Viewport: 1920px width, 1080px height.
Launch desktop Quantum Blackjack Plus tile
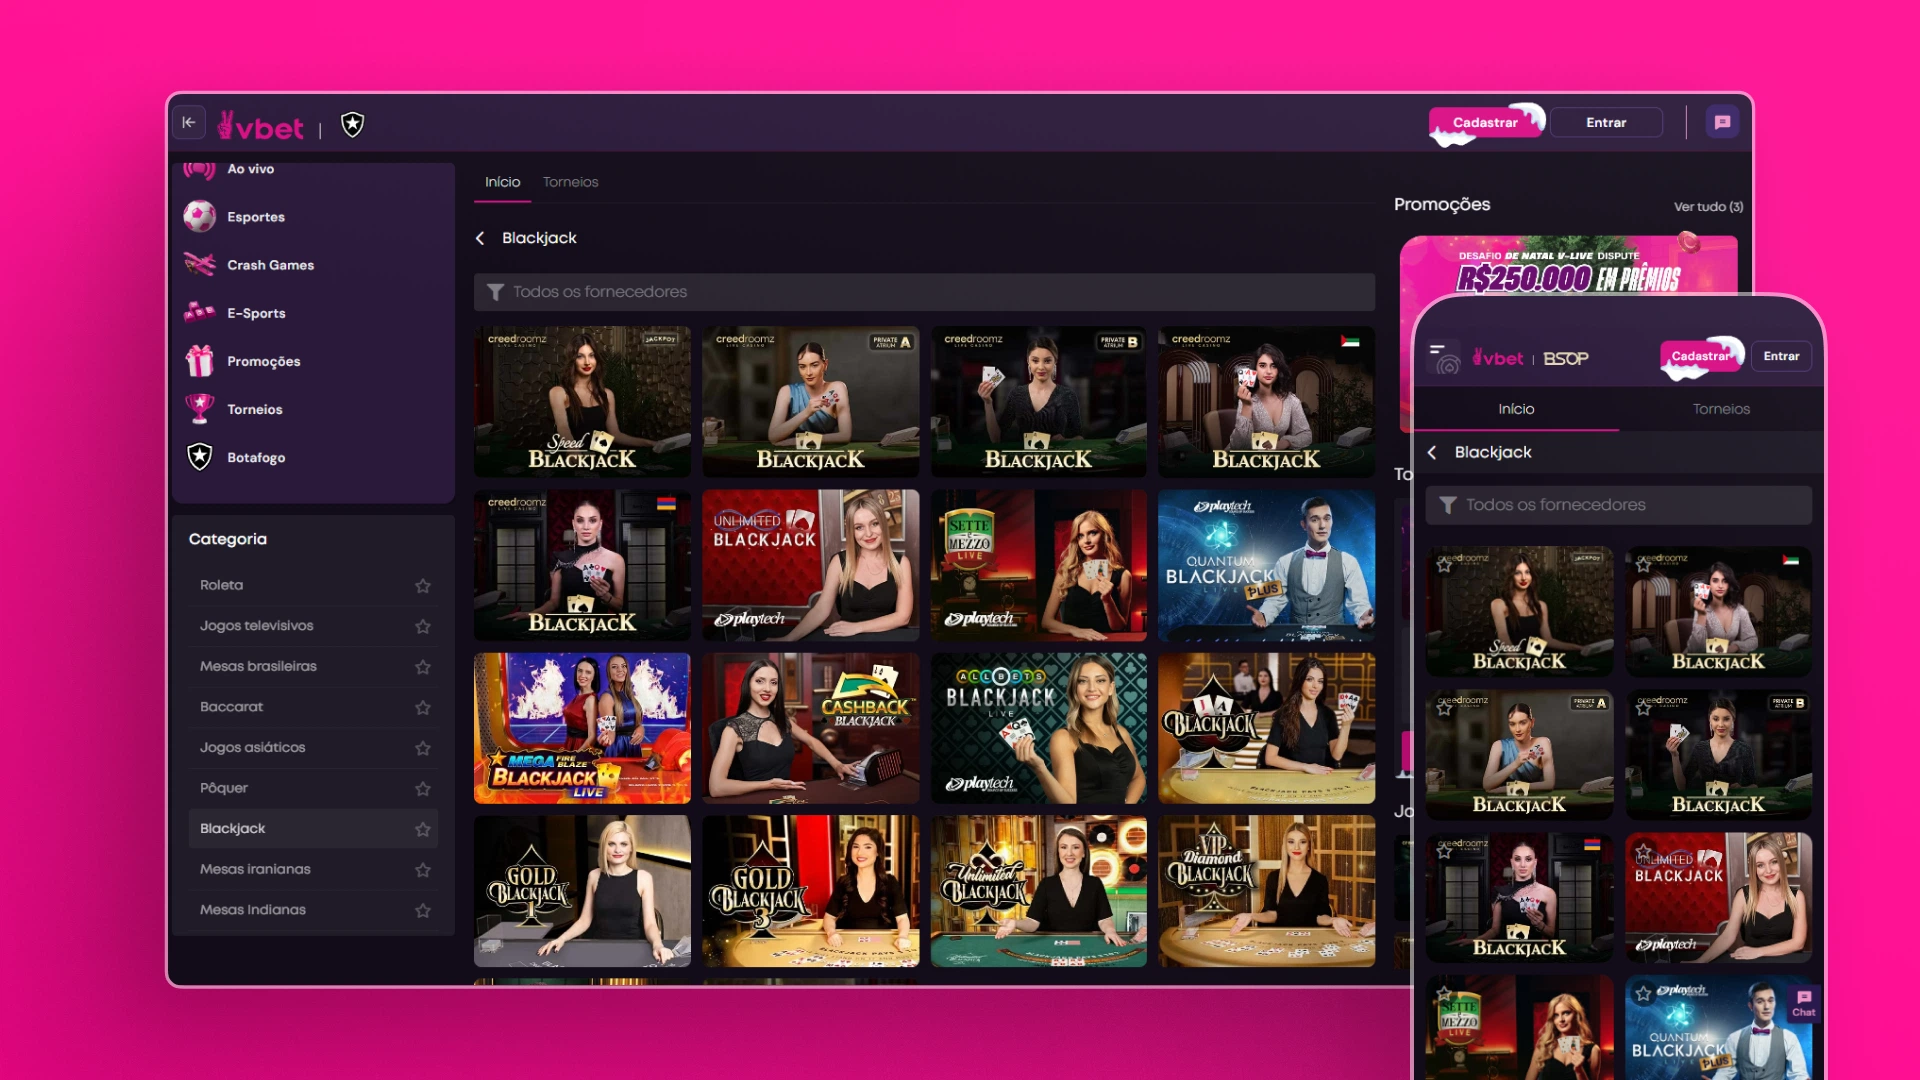(1266, 565)
